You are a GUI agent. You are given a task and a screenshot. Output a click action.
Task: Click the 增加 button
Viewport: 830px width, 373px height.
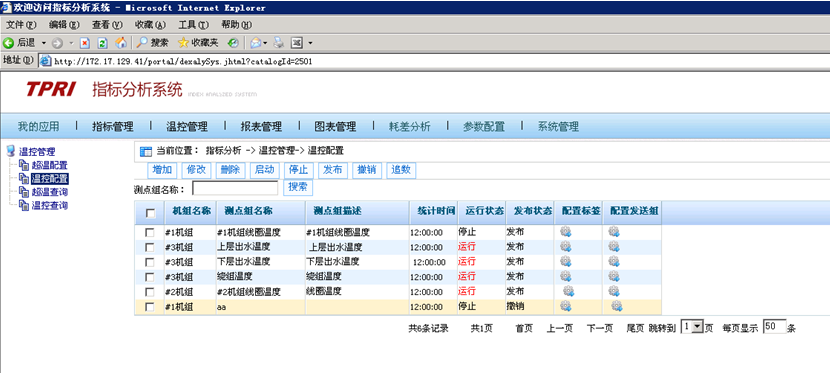tap(163, 170)
